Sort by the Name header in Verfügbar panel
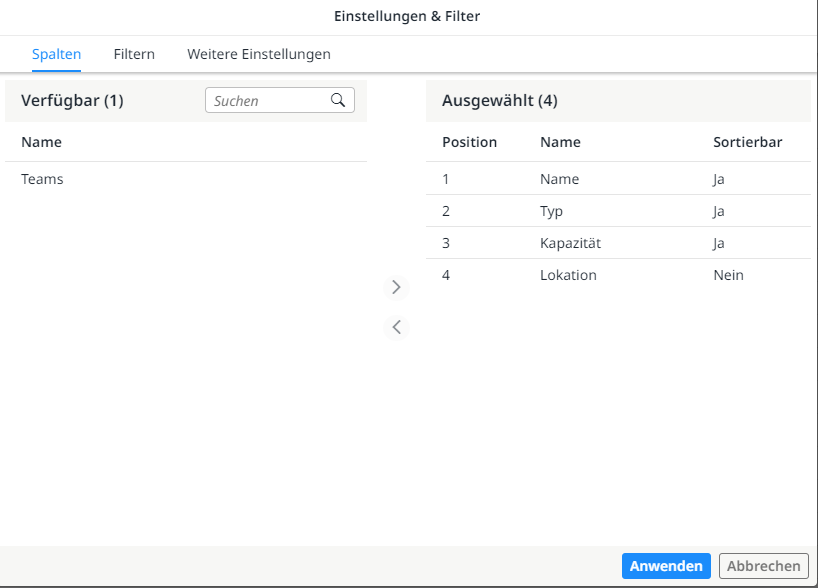This screenshot has height=588, width=818. (41, 143)
